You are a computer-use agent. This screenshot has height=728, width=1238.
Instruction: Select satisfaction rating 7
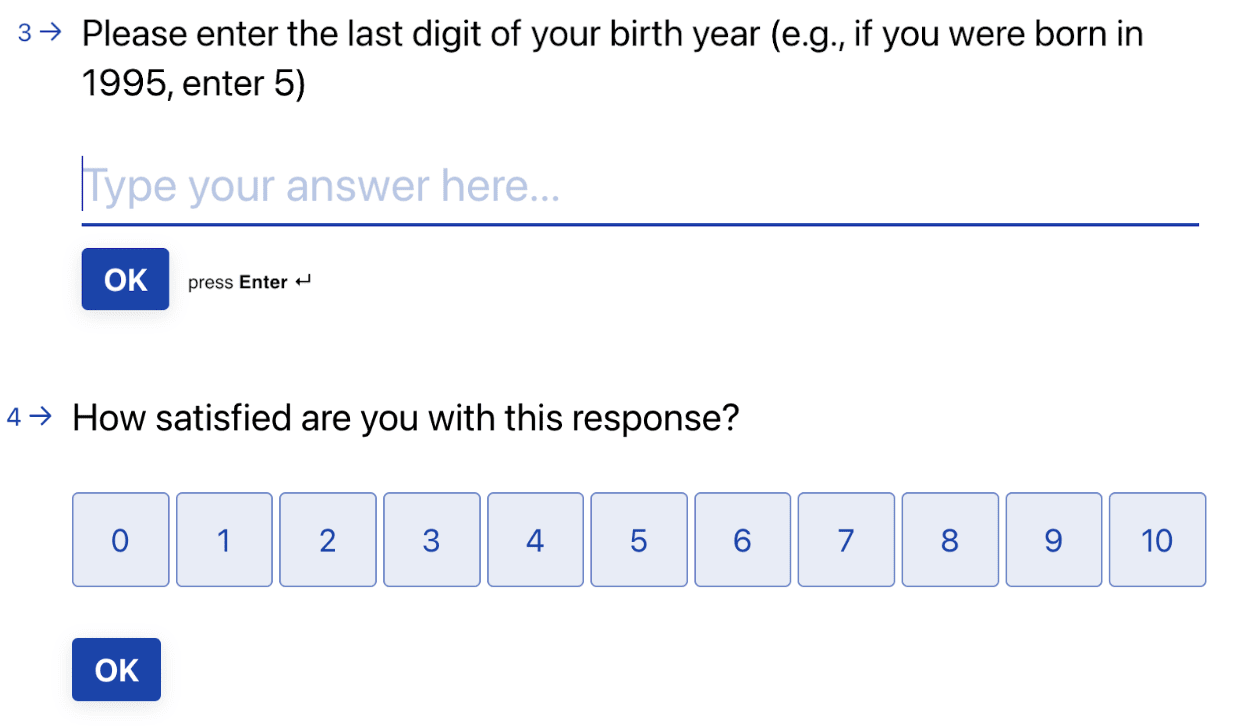(846, 540)
